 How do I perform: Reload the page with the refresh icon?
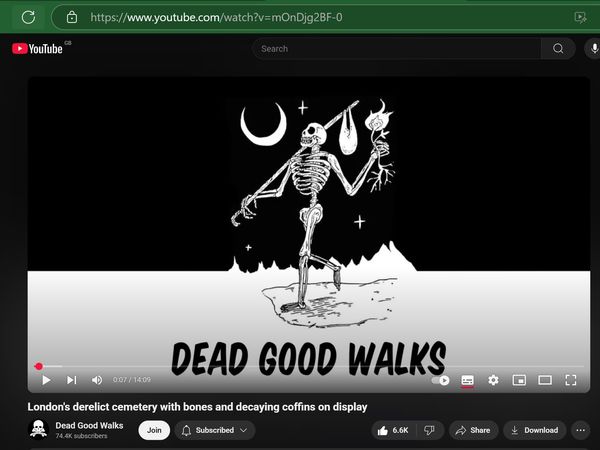(28, 17)
